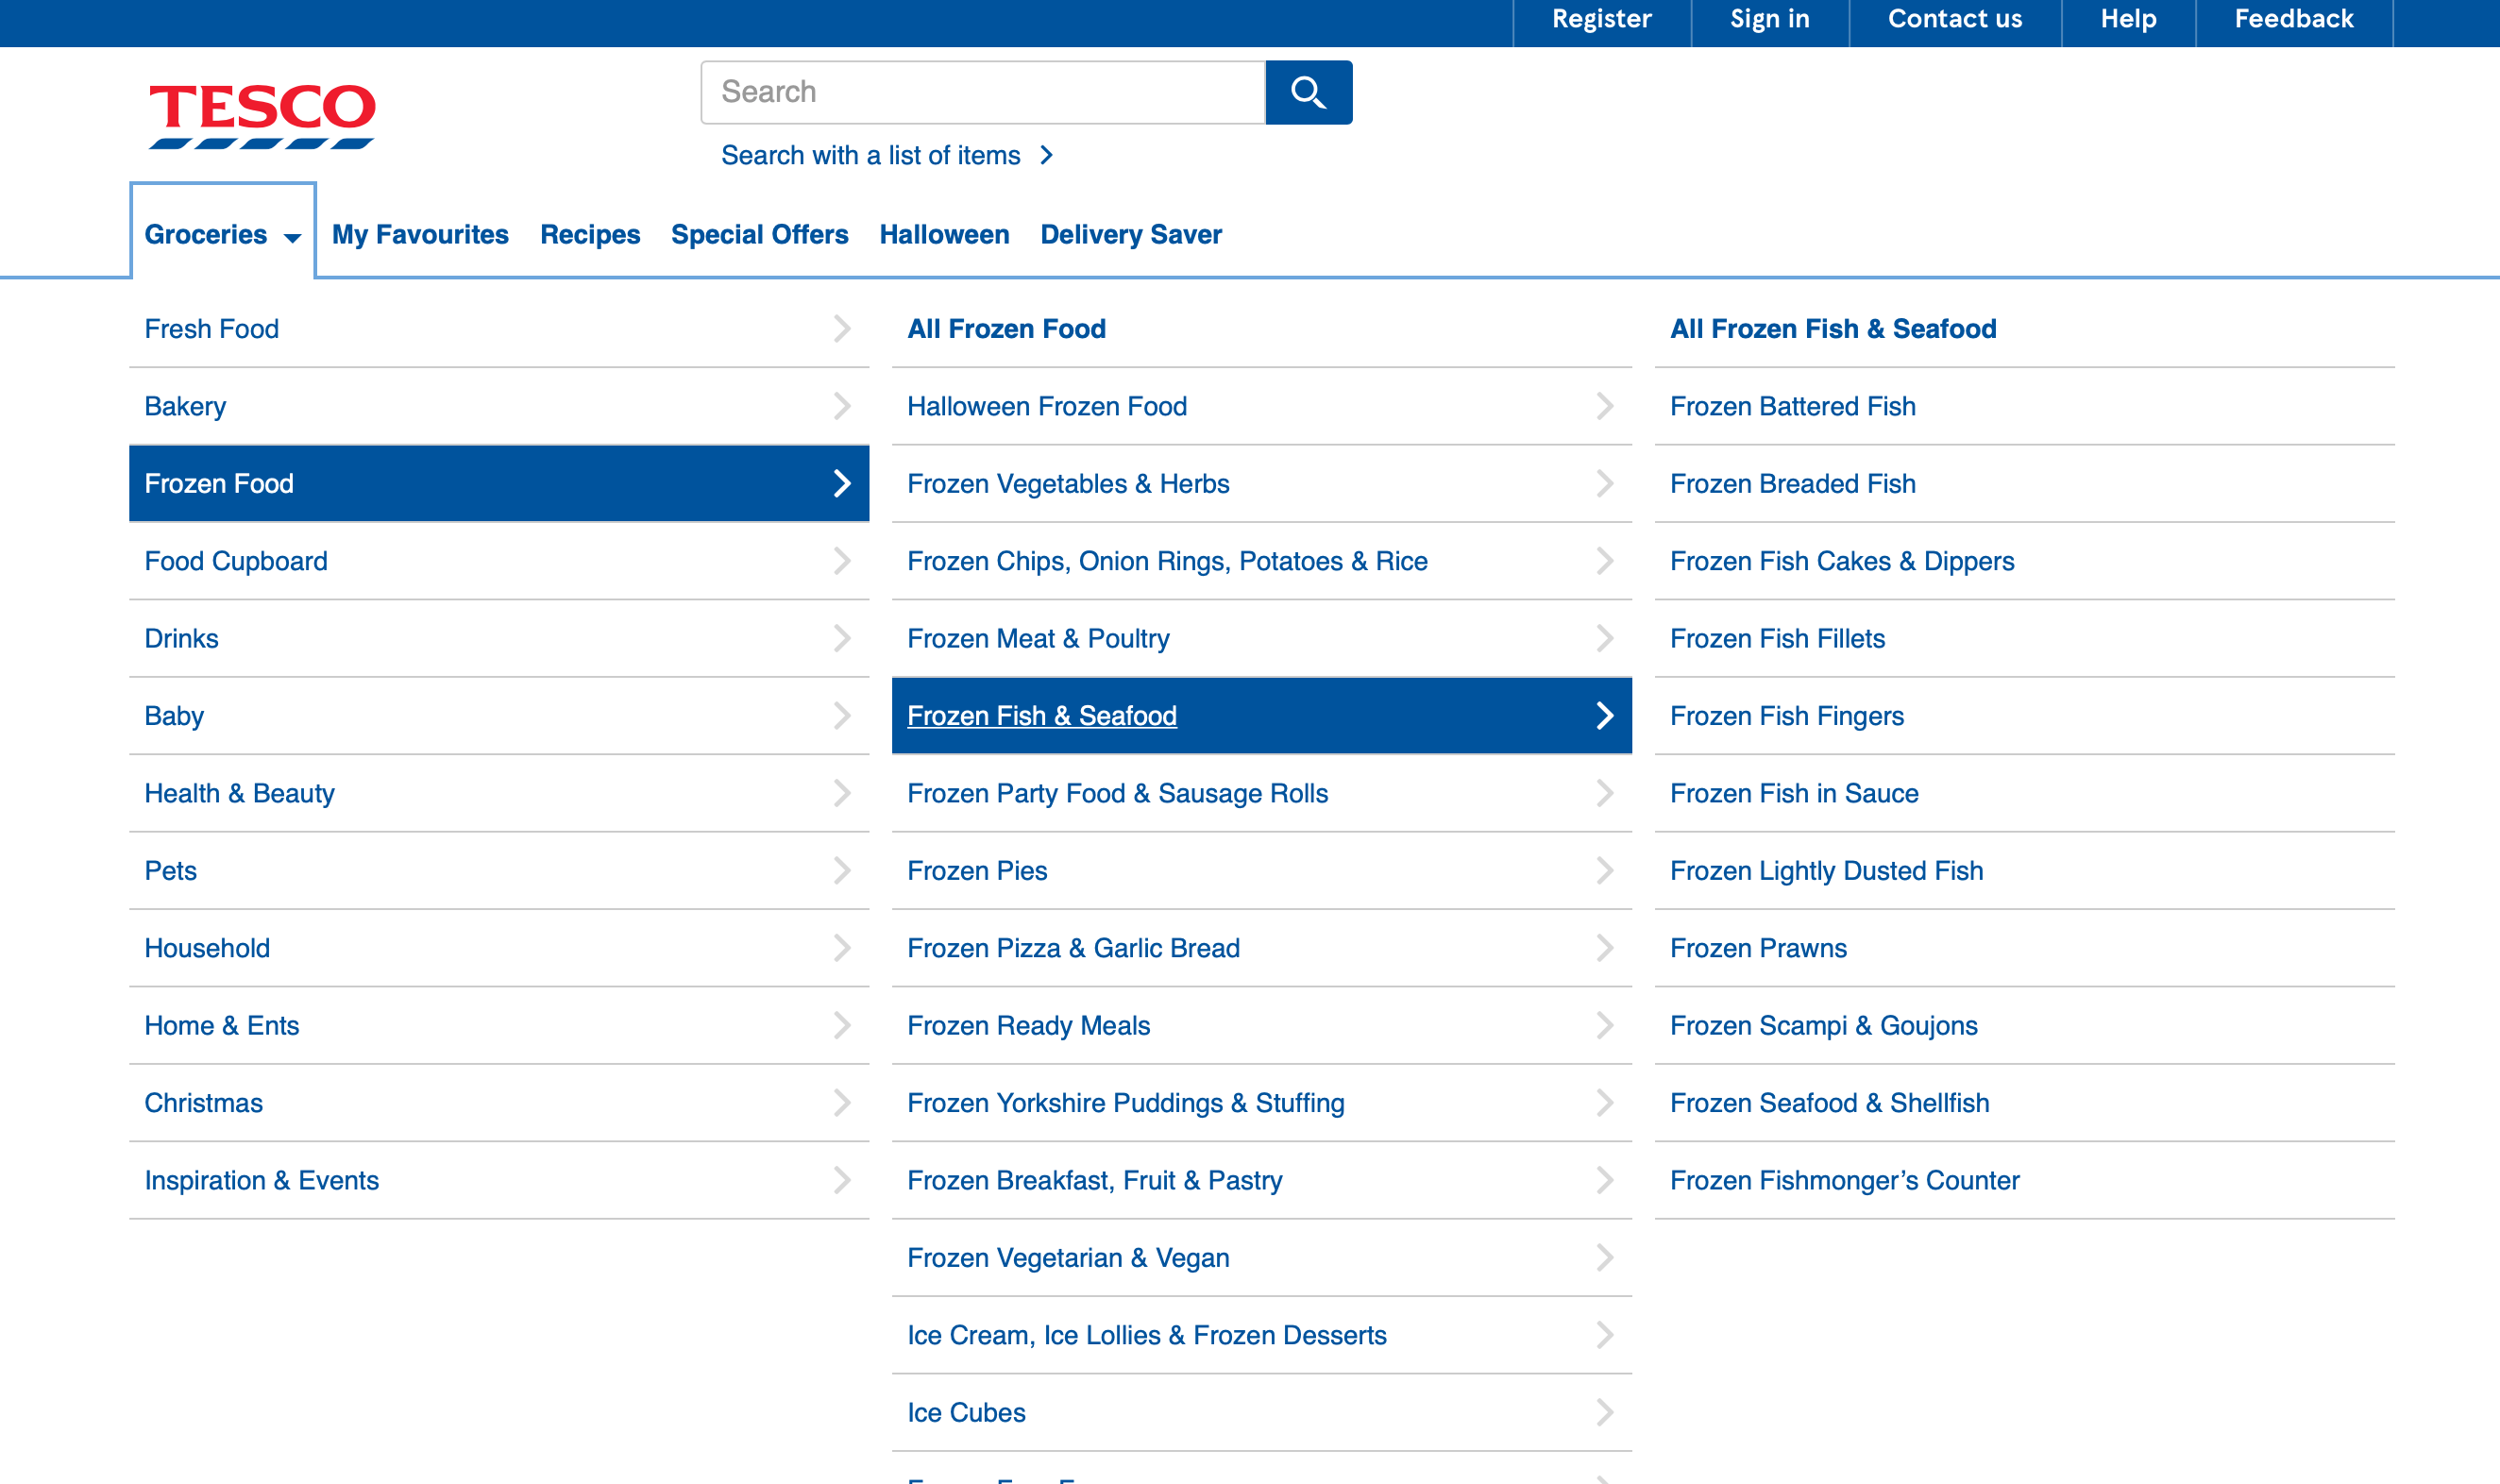Open Frozen Battered Fish

[2024, 406]
